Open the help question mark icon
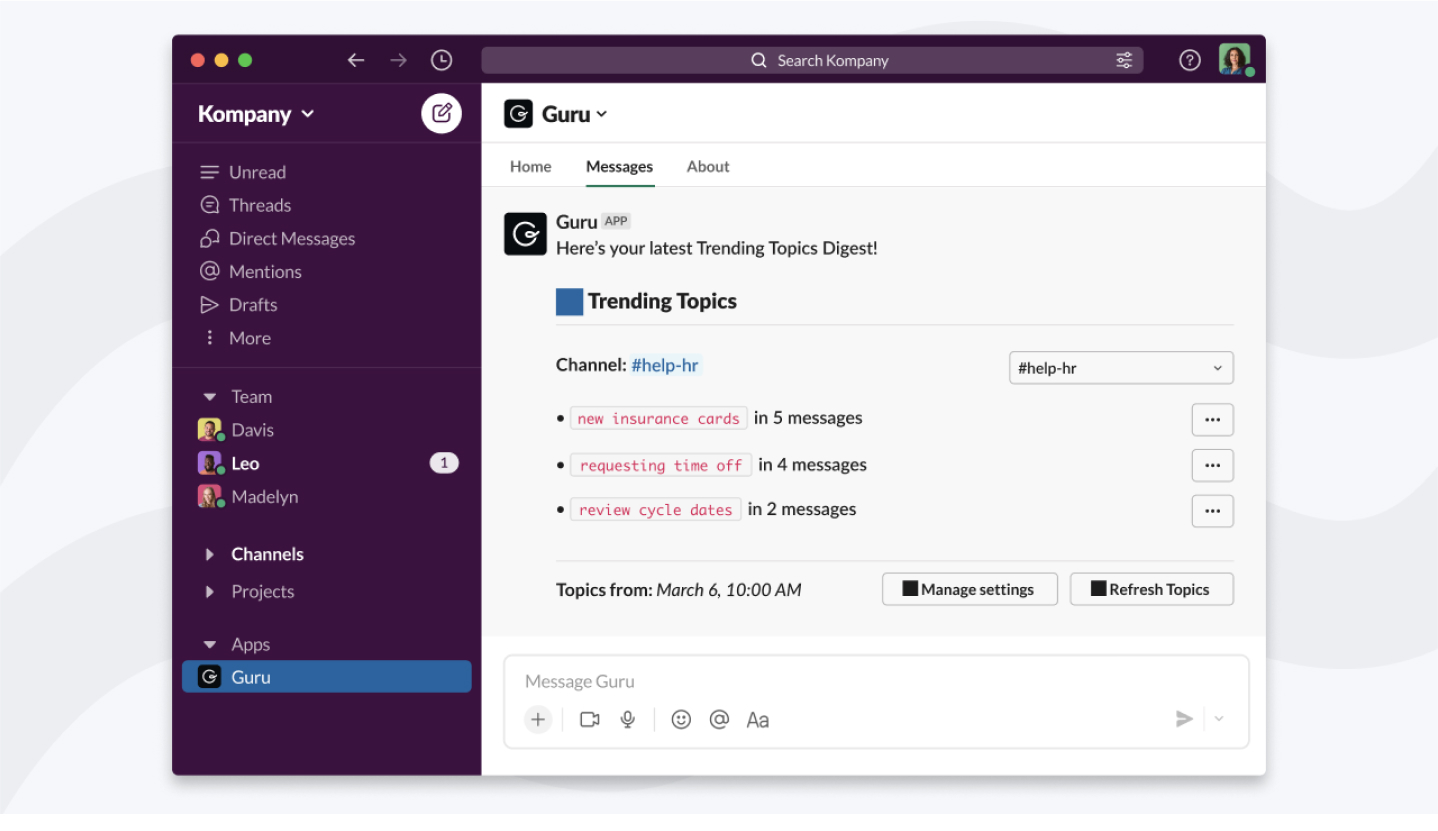This screenshot has width=1438, height=831. coord(1189,60)
